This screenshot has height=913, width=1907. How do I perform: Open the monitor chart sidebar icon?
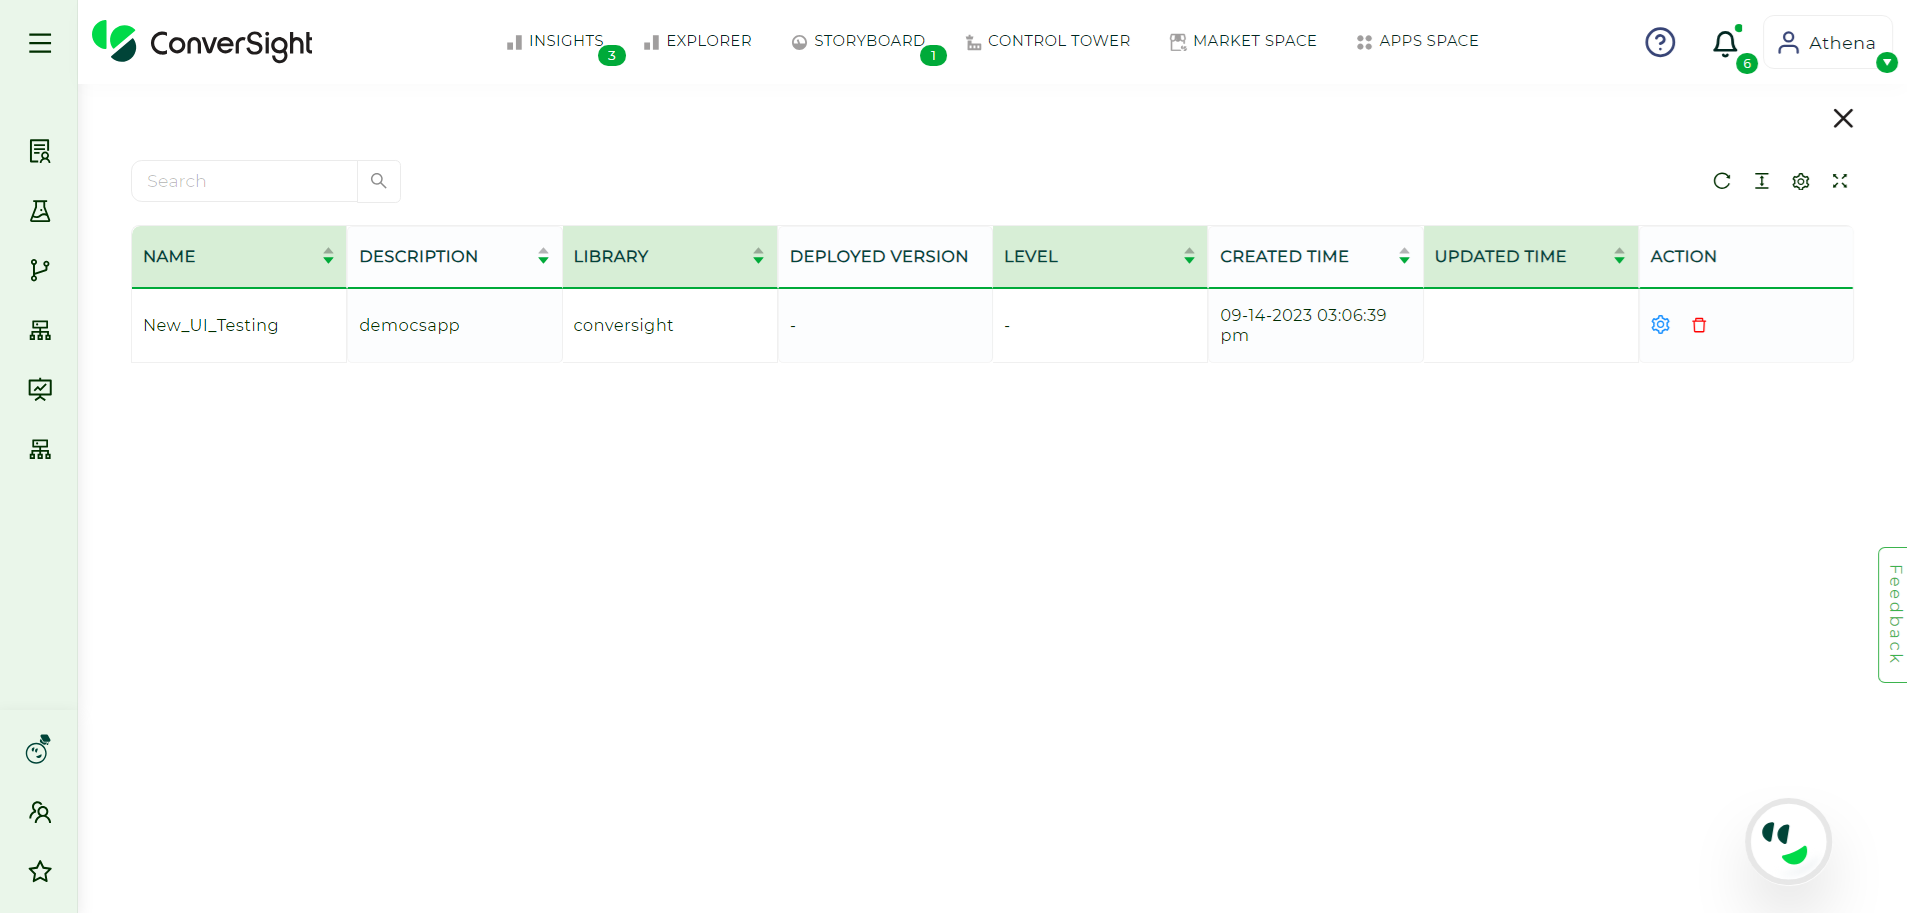pyautogui.click(x=40, y=389)
